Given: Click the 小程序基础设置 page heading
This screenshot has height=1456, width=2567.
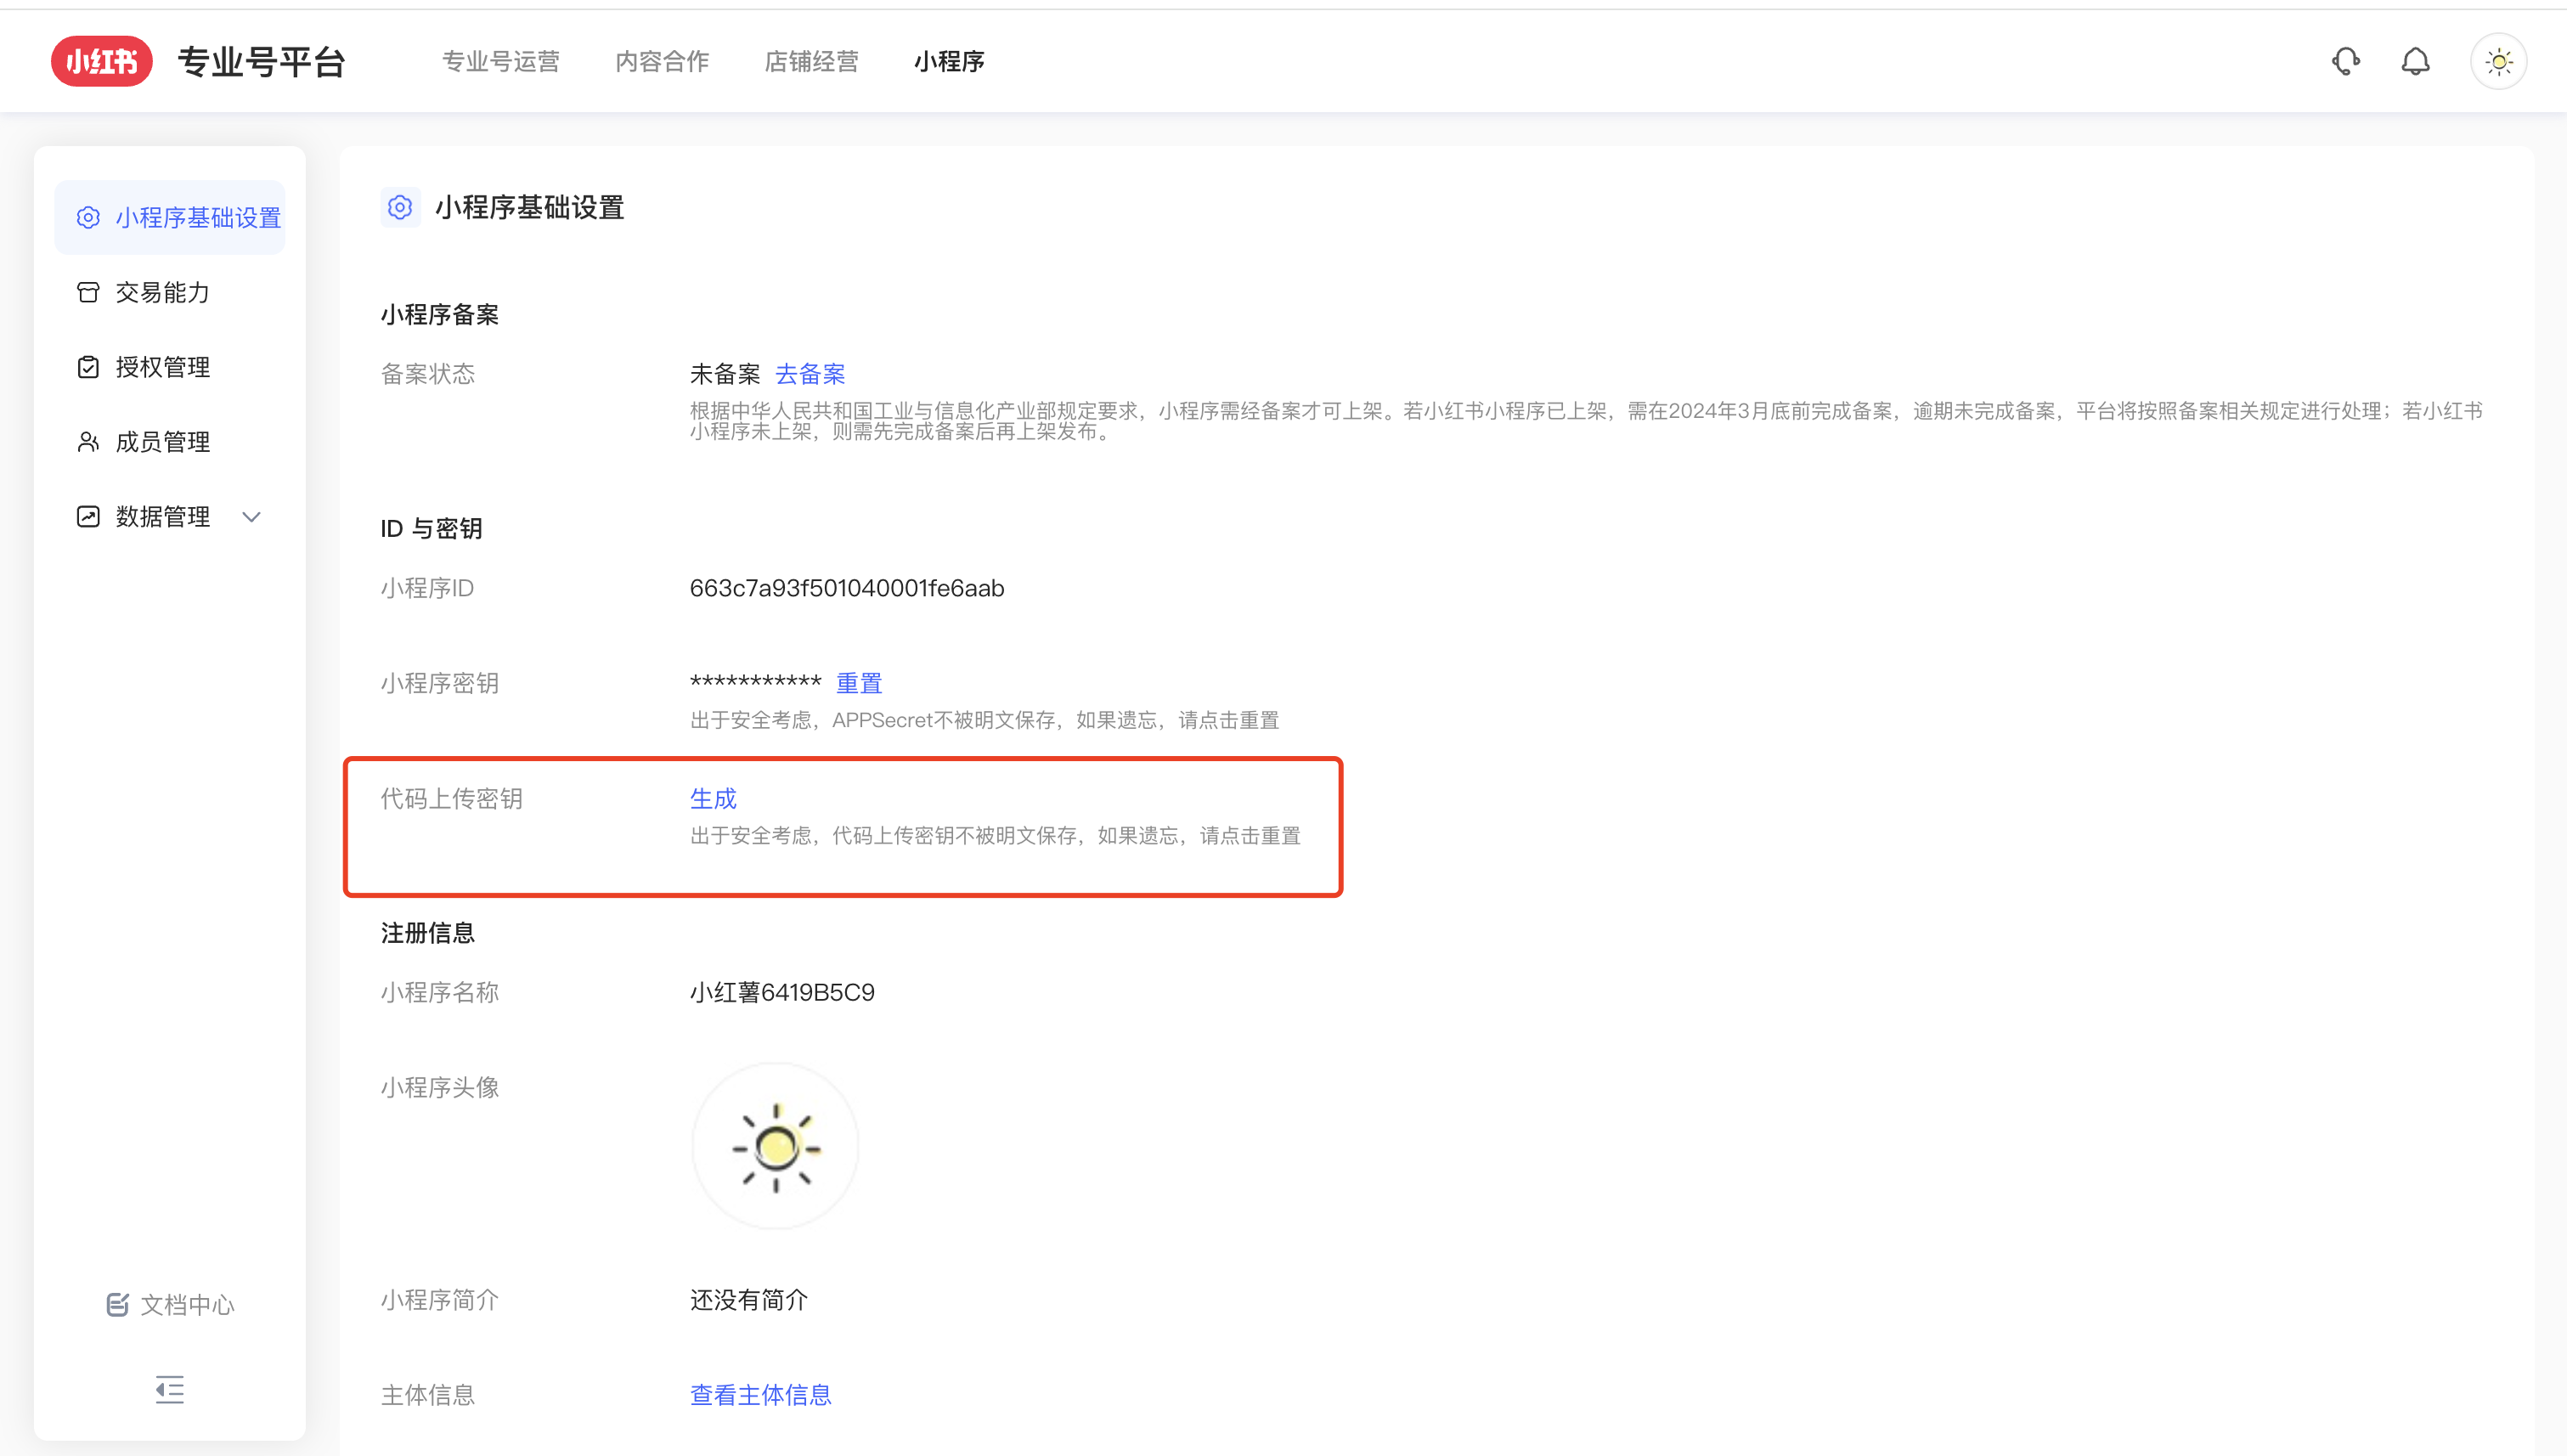Looking at the screenshot, I should tap(529, 207).
